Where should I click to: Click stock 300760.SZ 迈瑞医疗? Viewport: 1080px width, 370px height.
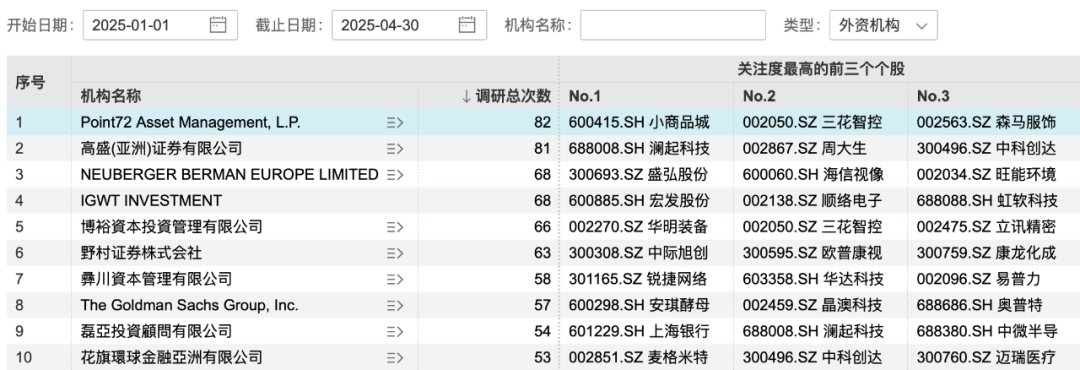986,358
